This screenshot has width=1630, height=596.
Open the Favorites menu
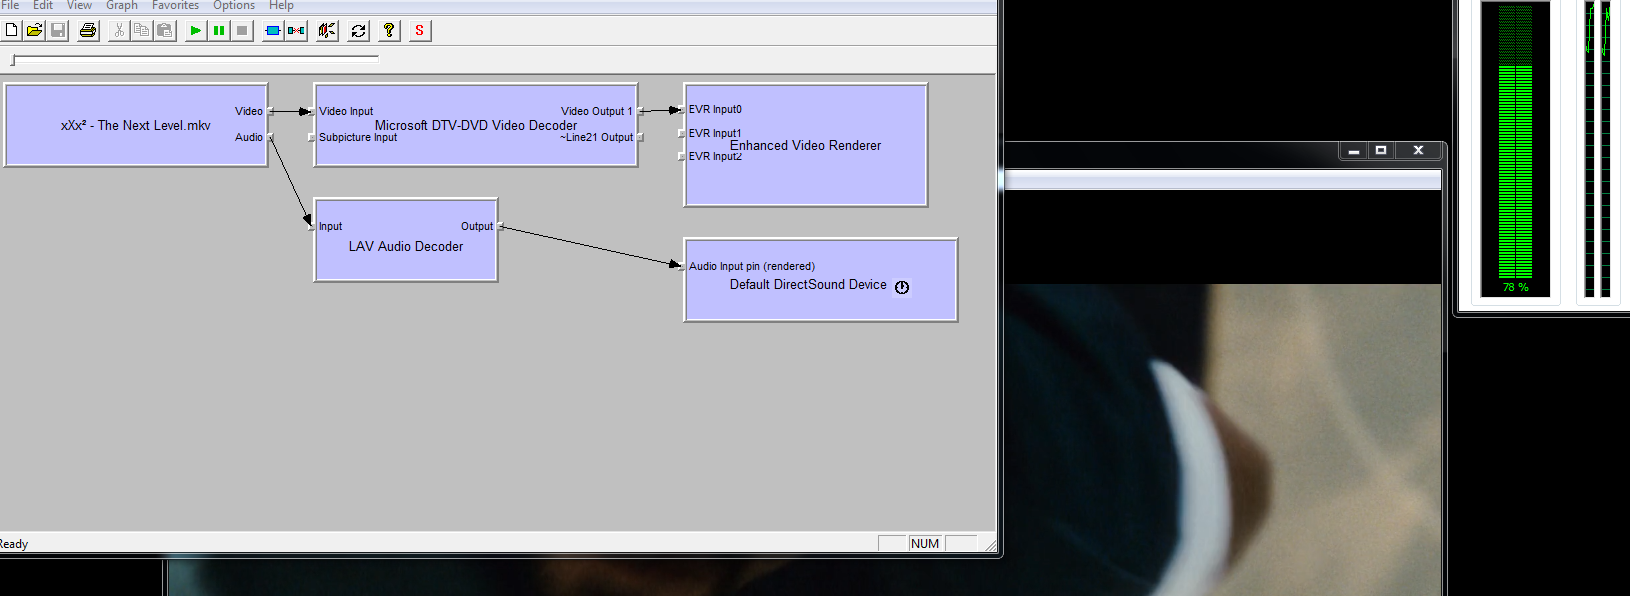pos(175,6)
